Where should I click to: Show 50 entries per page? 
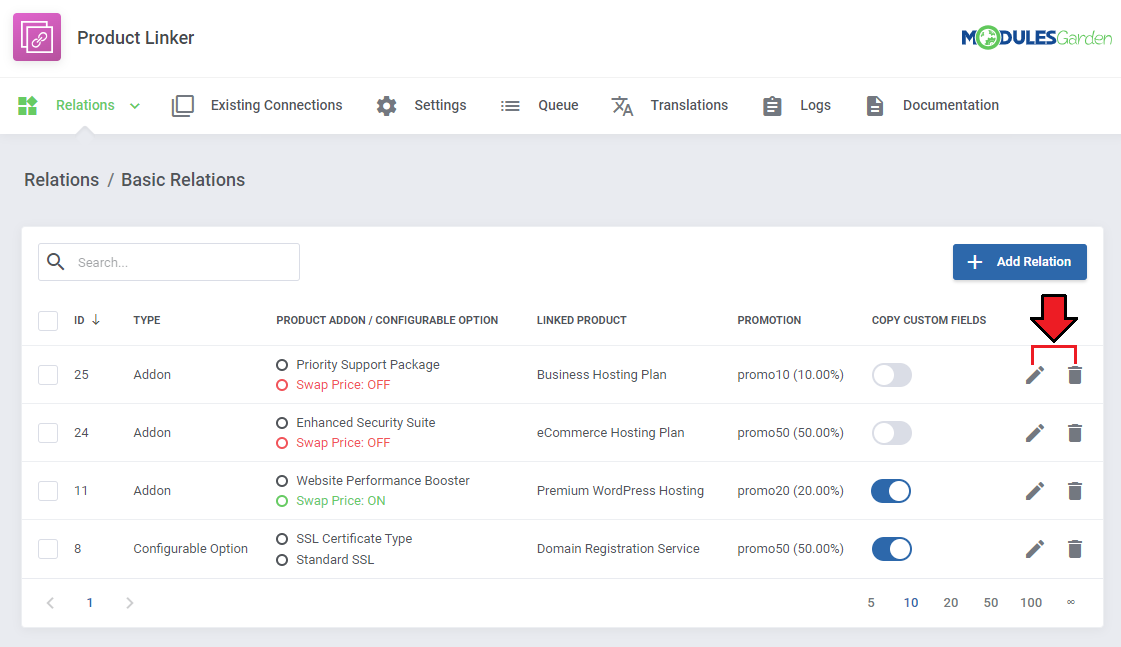pyautogui.click(x=991, y=603)
